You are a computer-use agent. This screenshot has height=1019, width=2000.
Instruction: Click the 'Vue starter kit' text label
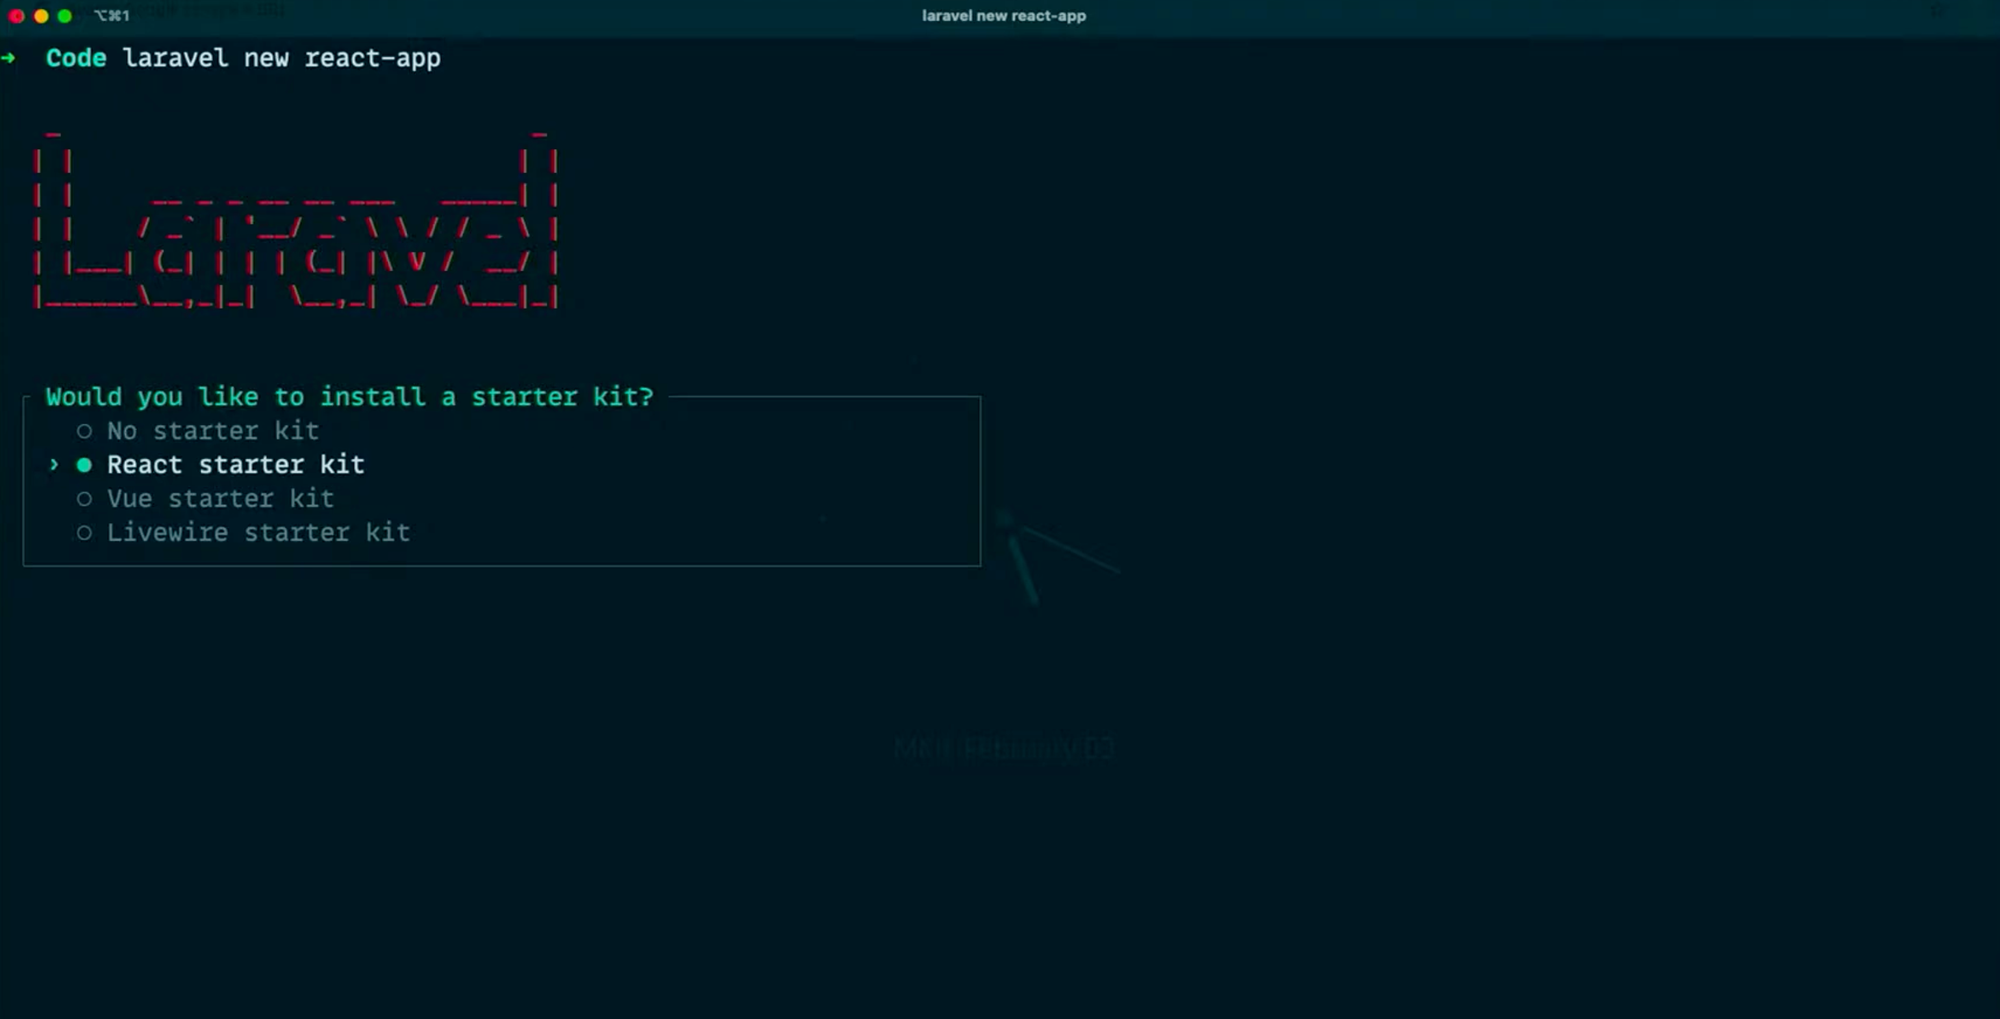pos(220,499)
